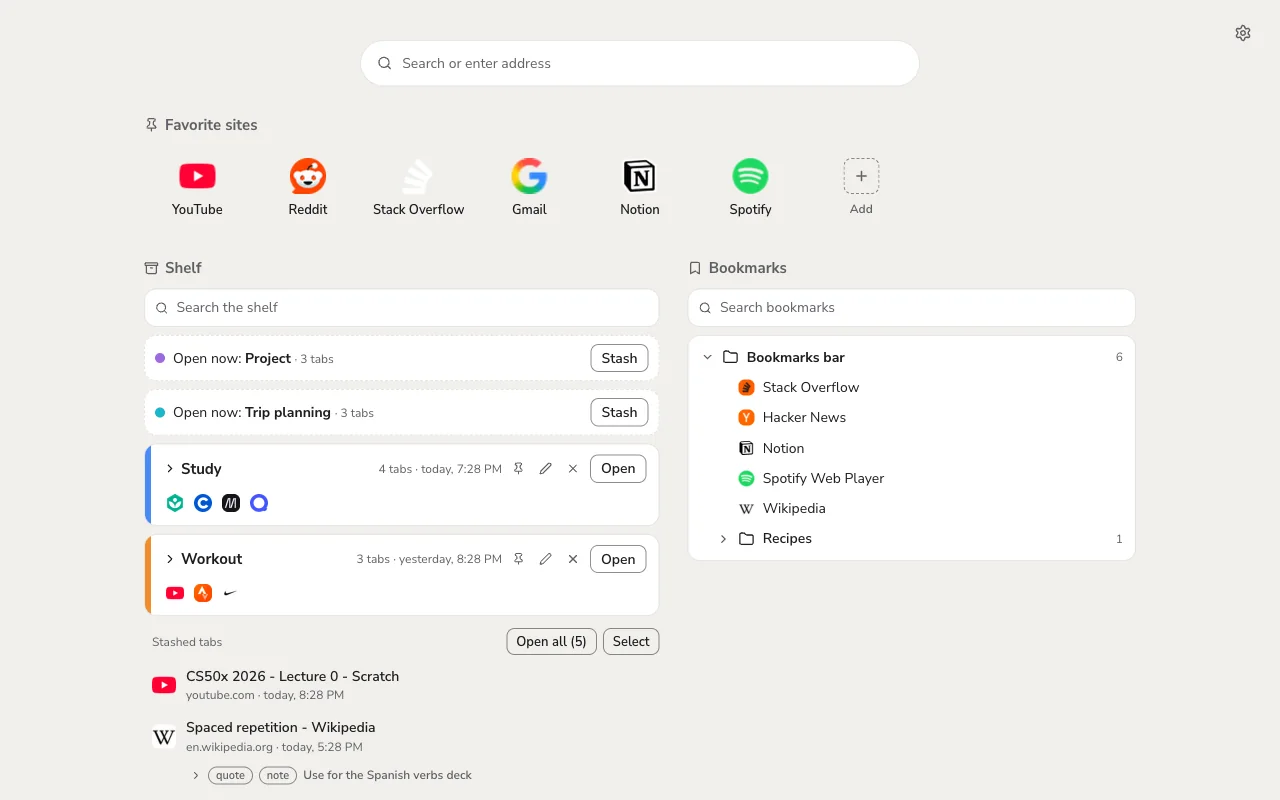This screenshot has width=1280, height=800.
Task: Open YouTube favorite site
Action: [x=197, y=188]
